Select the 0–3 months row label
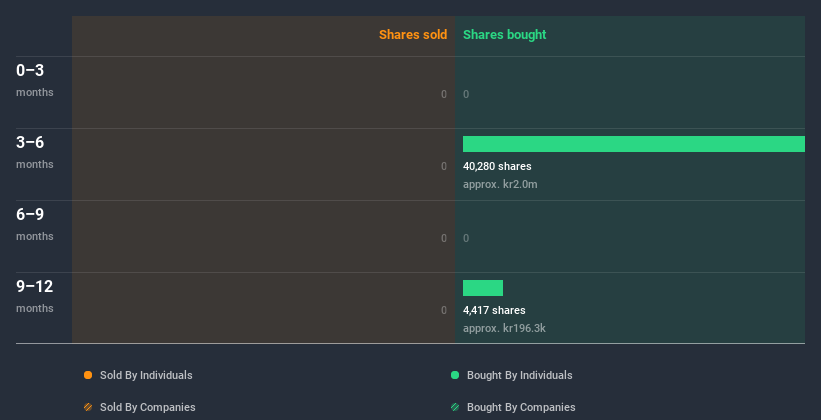Image resolution: width=821 pixels, height=420 pixels. click(35, 80)
